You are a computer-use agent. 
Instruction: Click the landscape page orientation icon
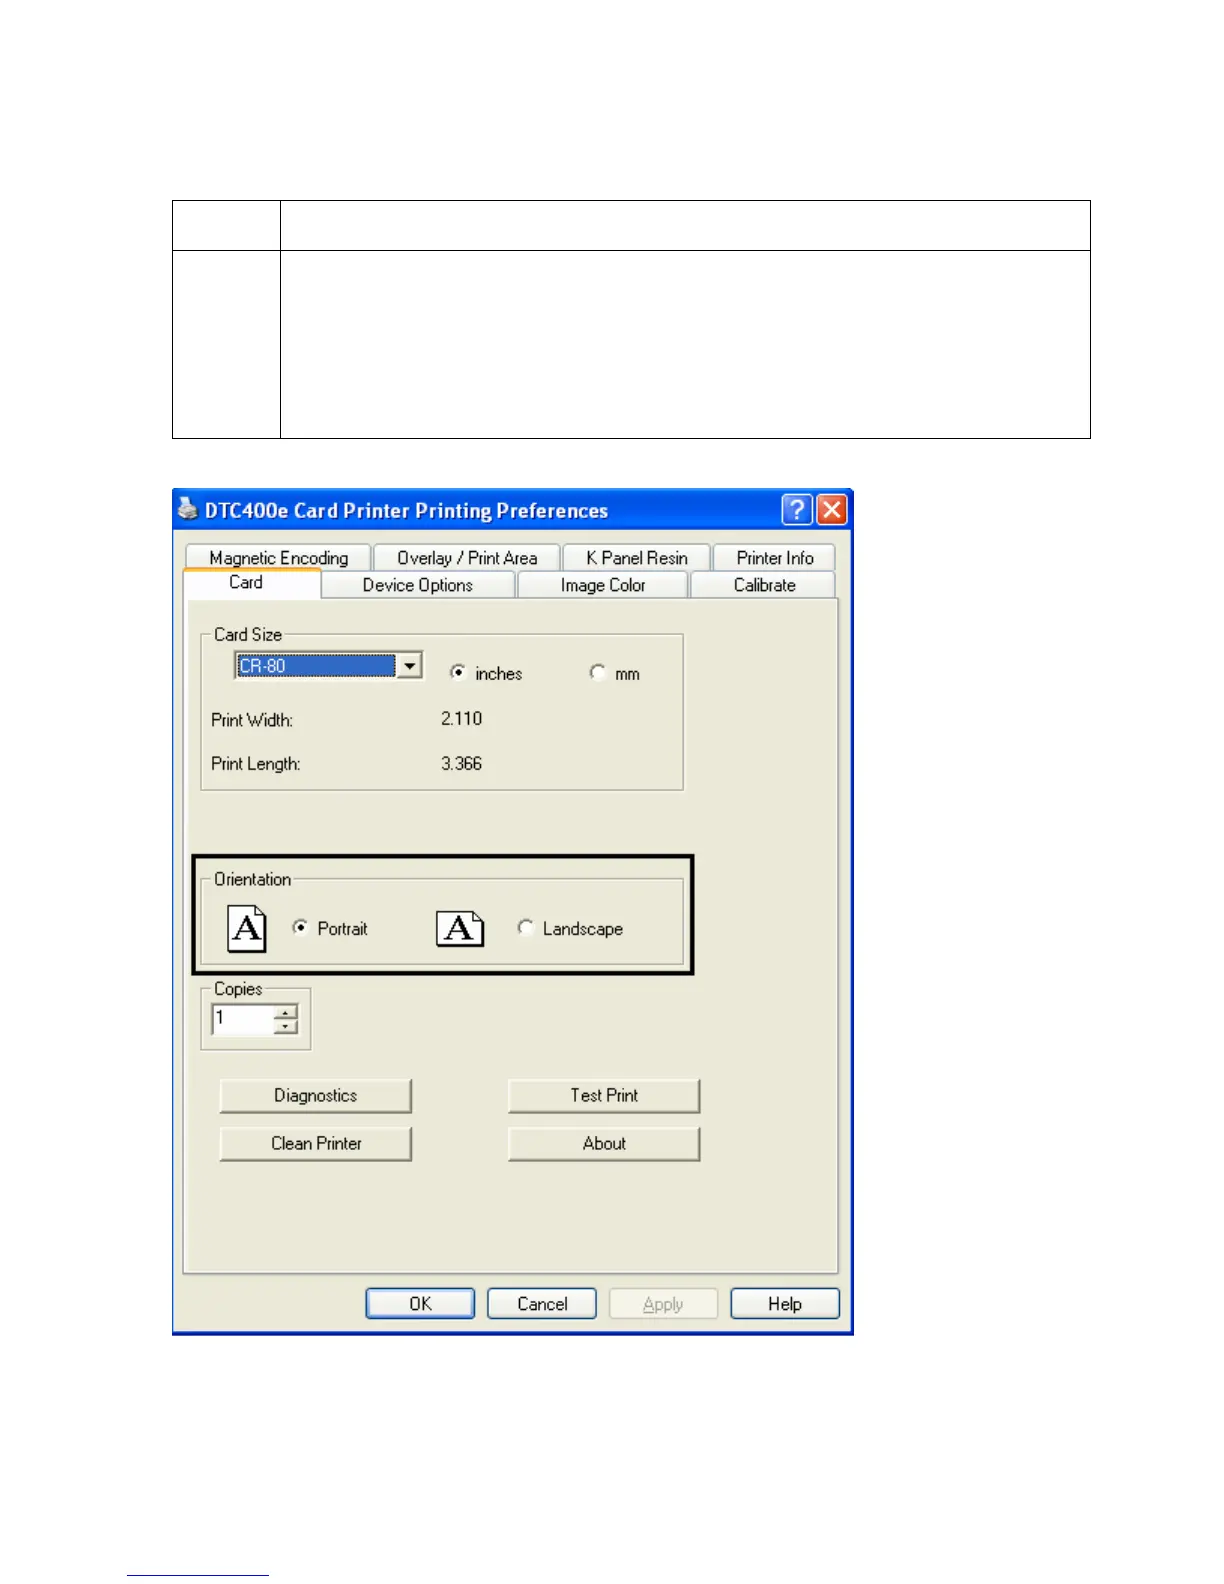[x=460, y=929]
